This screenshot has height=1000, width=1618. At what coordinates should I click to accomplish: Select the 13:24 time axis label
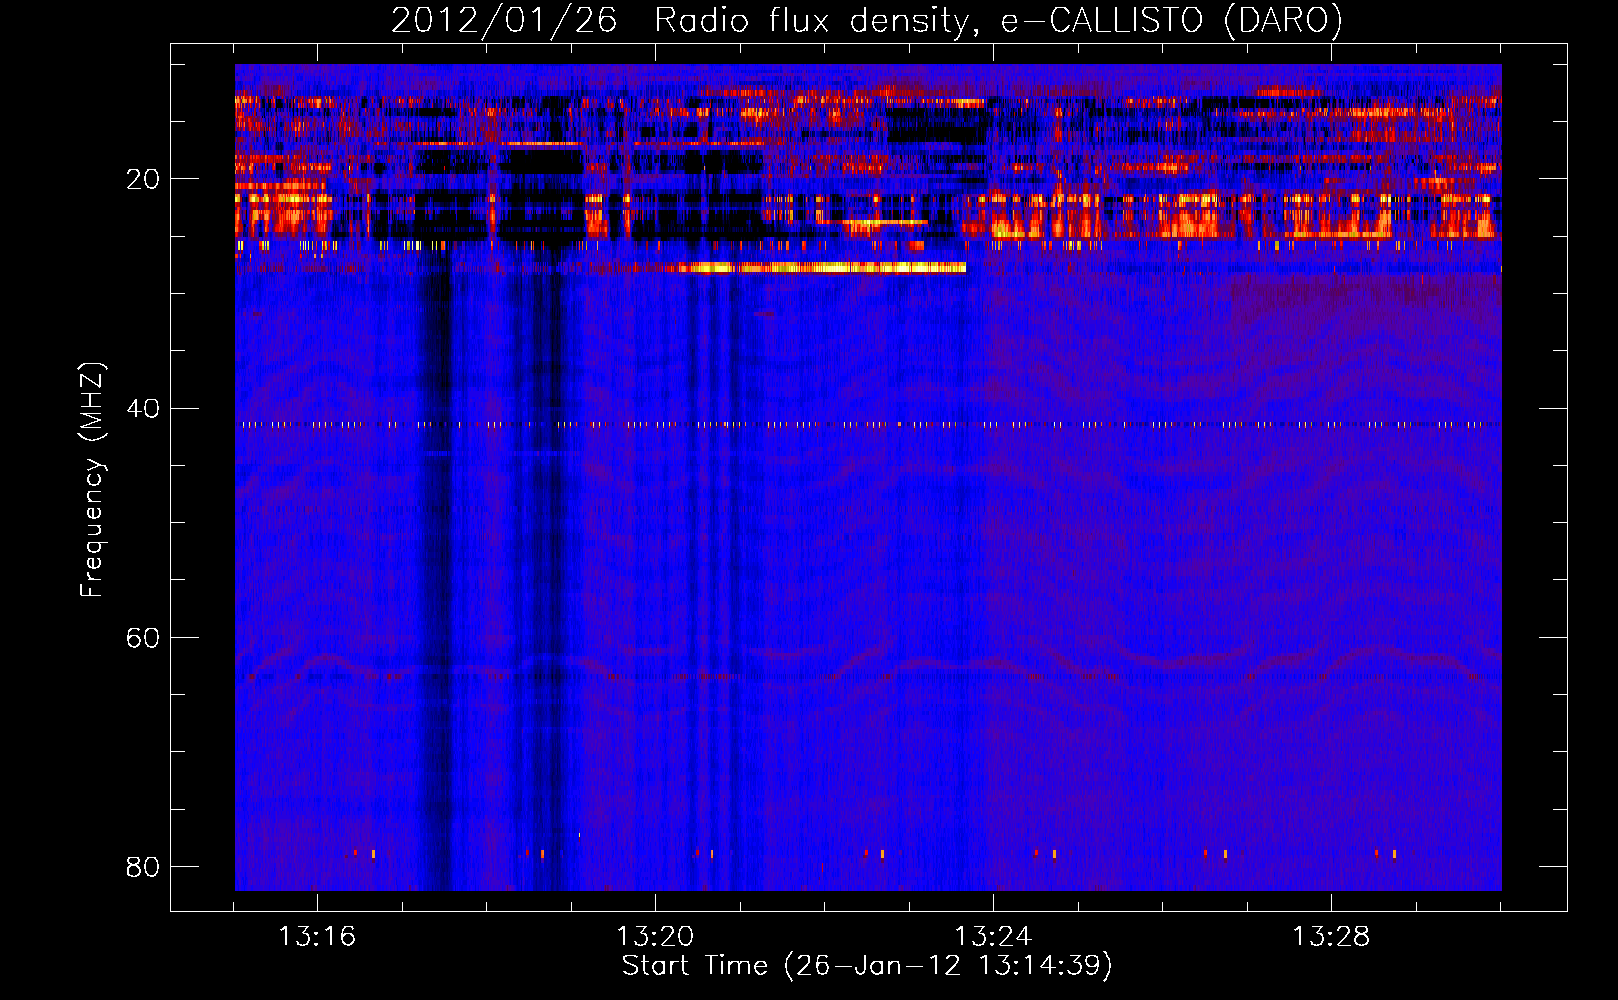[993, 937]
